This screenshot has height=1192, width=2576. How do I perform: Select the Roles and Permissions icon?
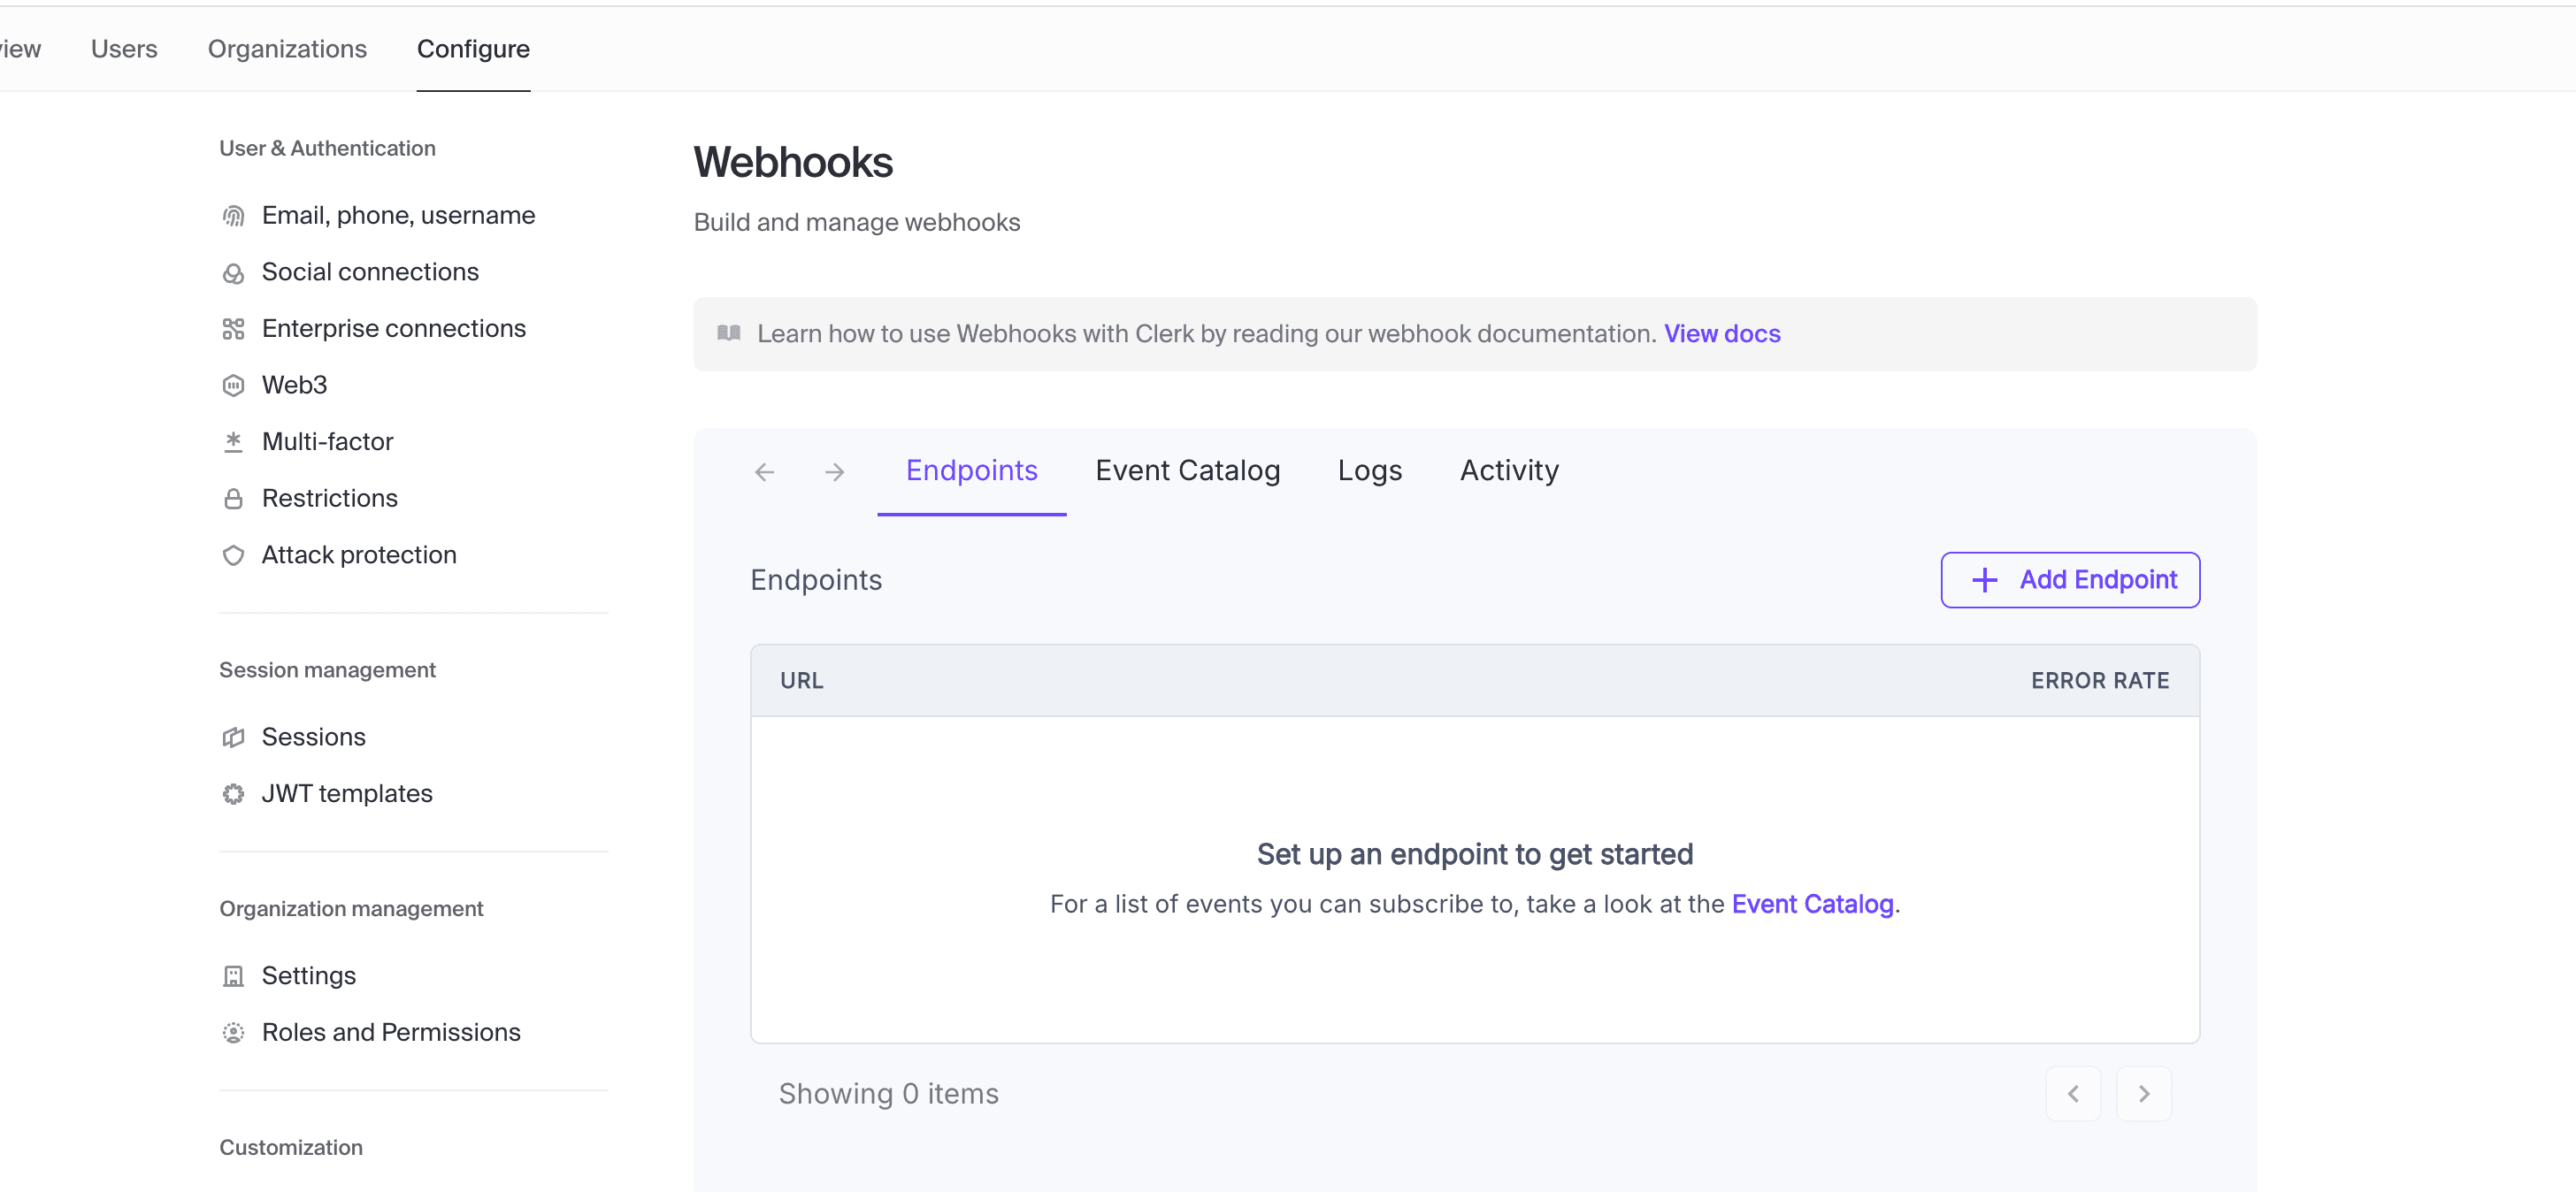[x=233, y=1032]
